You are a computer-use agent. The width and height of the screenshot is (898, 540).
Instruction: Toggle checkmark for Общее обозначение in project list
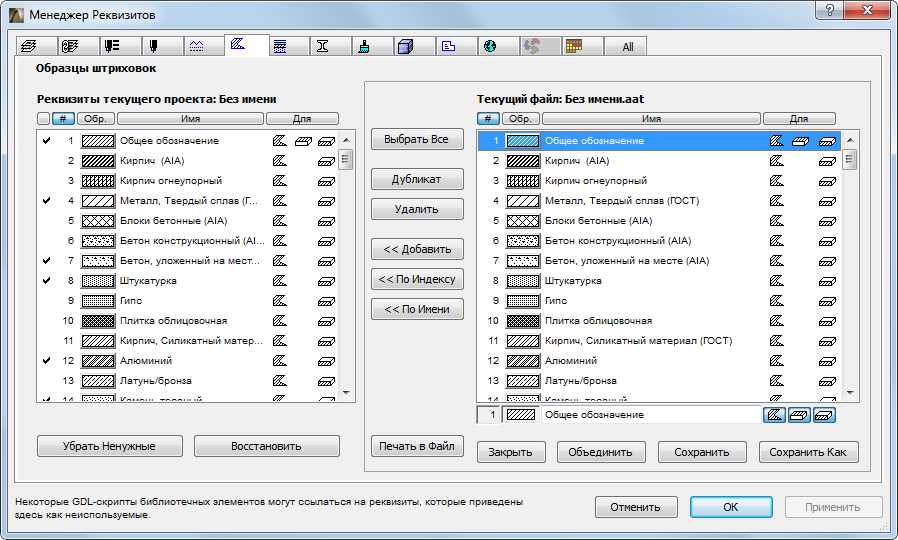[x=46, y=140]
